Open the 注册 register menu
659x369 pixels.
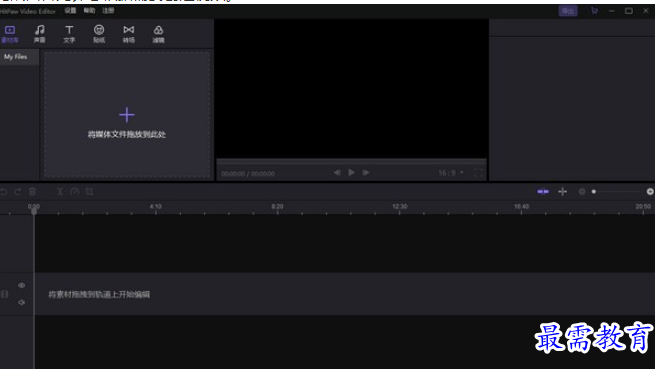108,11
